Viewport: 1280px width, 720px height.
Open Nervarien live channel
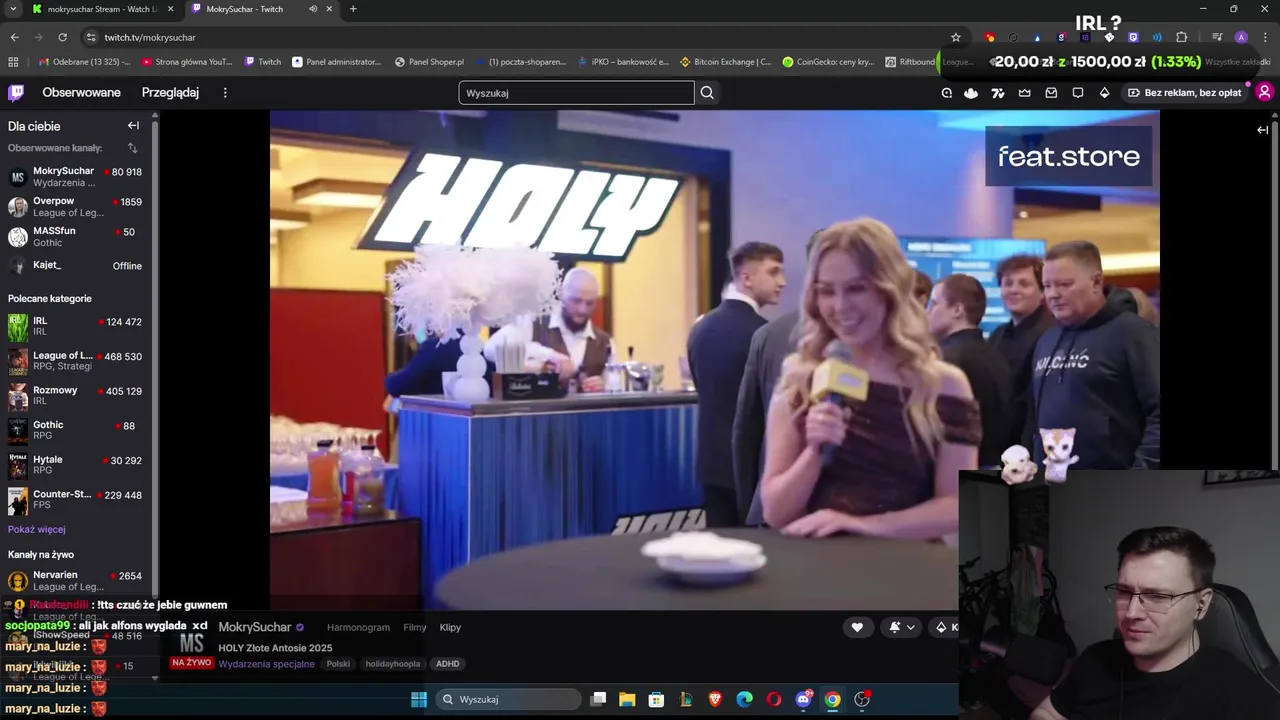tap(75, 581)
